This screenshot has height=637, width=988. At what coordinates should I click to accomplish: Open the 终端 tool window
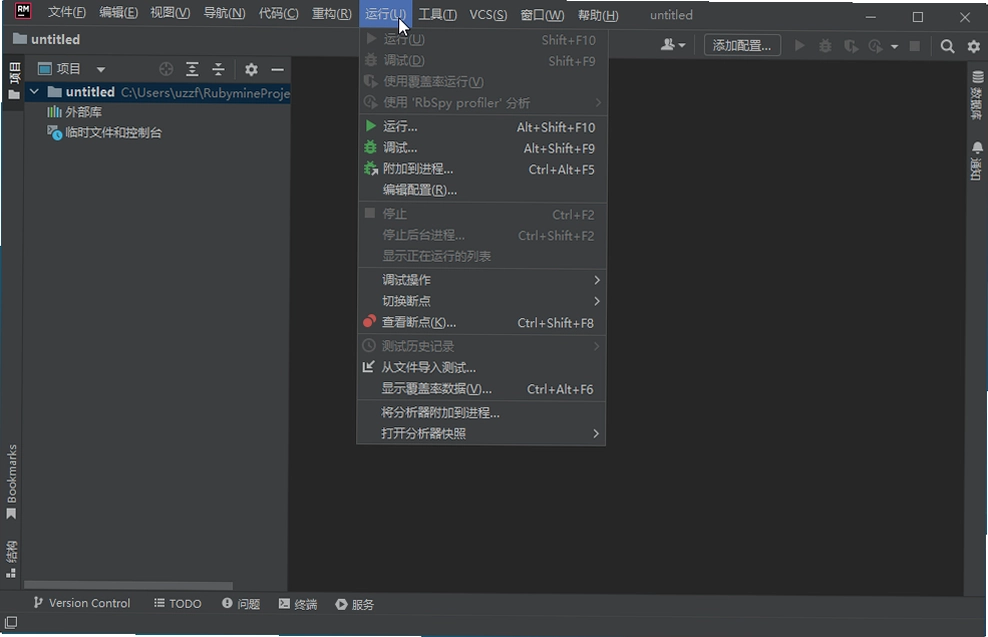click(x=298, y=604)
